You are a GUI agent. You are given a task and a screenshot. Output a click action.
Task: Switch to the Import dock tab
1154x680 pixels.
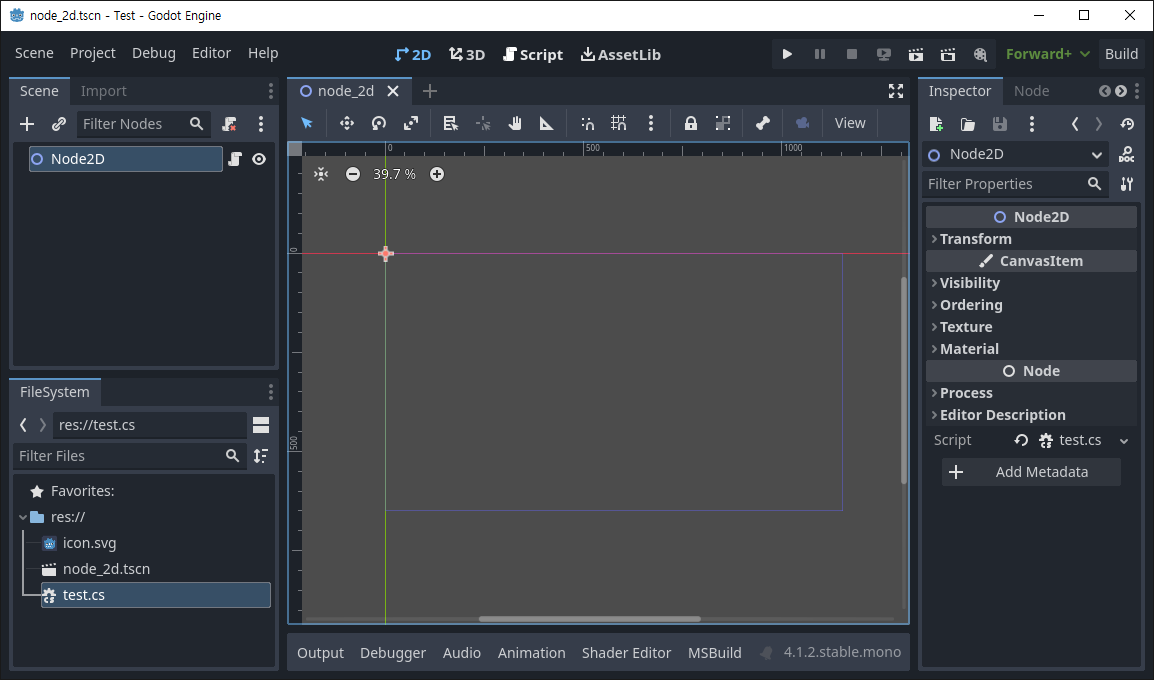[104, 91]
